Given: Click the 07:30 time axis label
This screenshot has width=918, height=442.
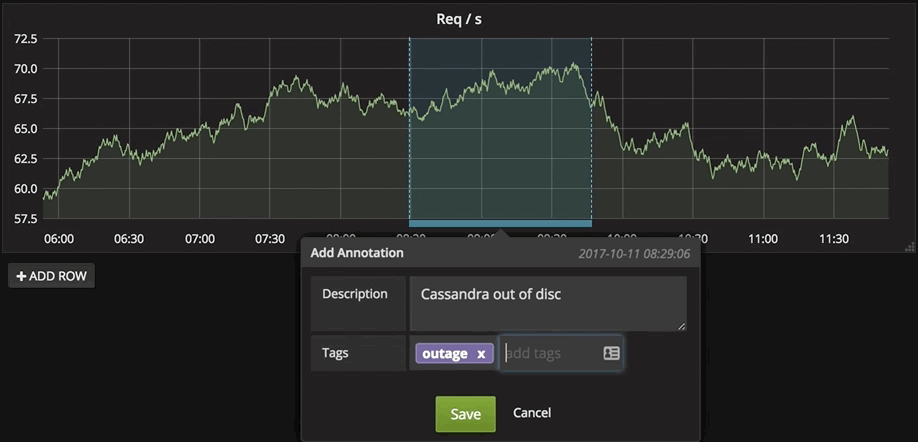Looking at the screenshot, I should [x=271, y=240].
